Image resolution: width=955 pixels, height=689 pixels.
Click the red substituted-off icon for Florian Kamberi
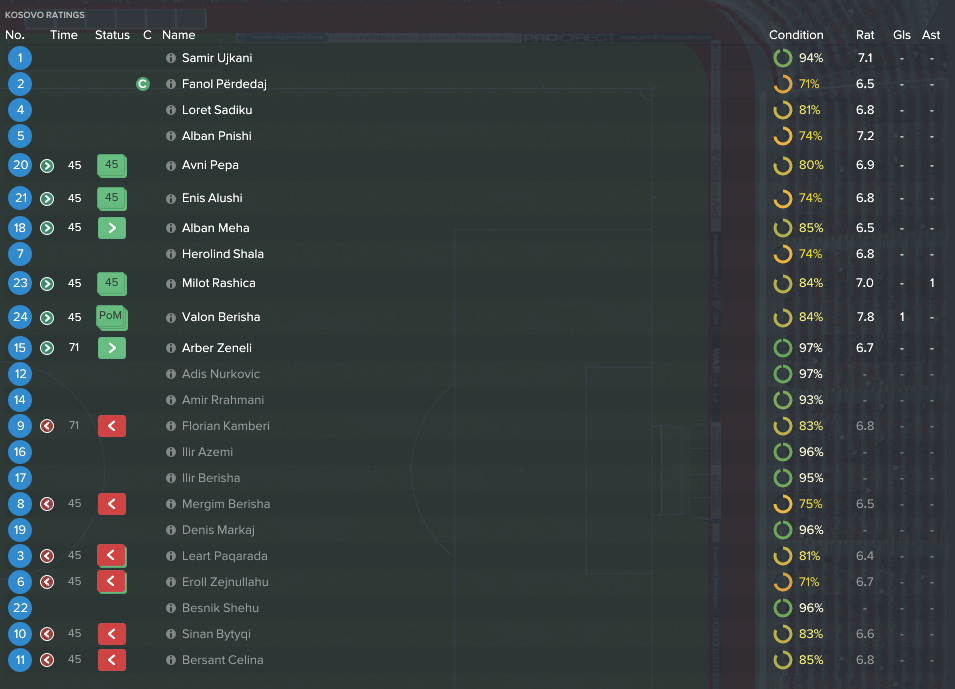pyautogui.click(x=47, y=426)
